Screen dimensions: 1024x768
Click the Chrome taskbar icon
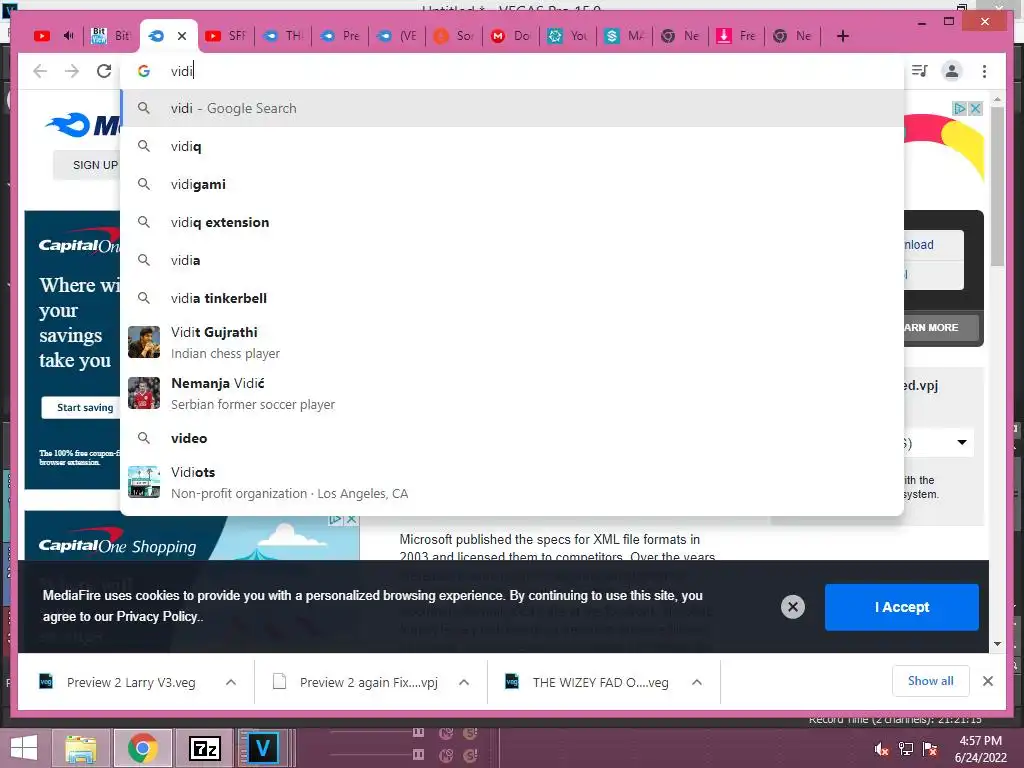[142, 748]
